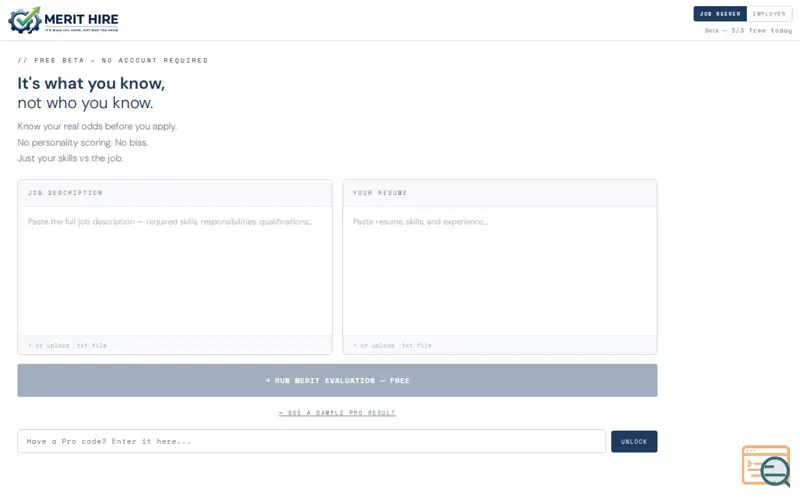
Task: Click "Just your skills vs the job." text
Action: [x=70, y=158]
